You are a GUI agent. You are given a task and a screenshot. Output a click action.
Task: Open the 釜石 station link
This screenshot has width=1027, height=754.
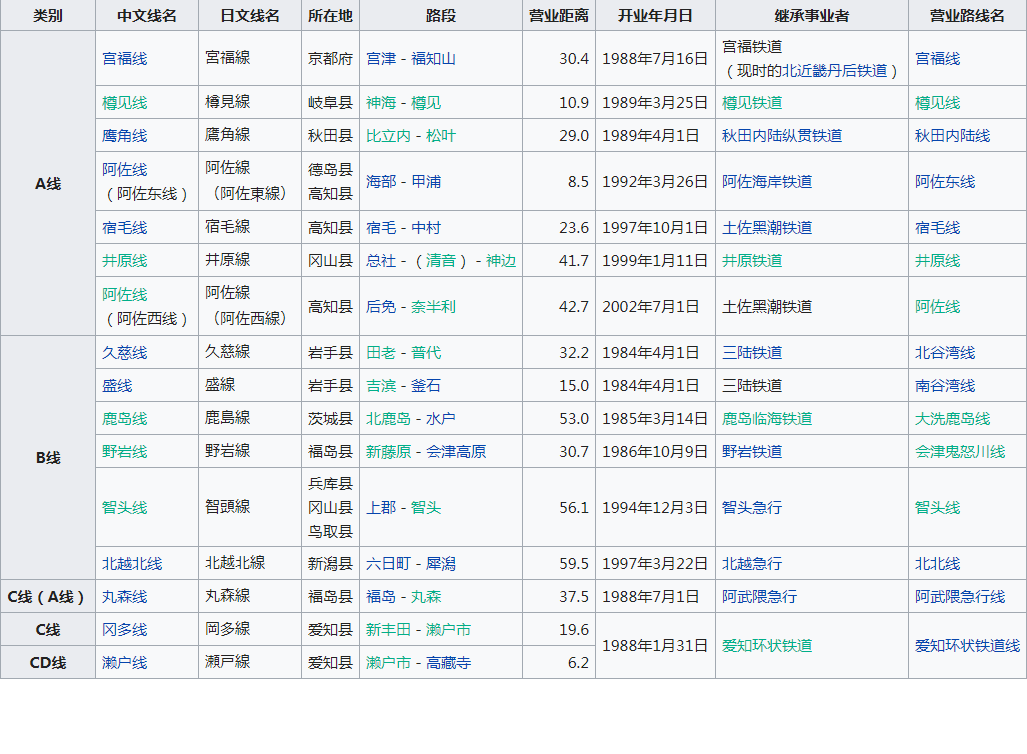[x=426, y=386]
